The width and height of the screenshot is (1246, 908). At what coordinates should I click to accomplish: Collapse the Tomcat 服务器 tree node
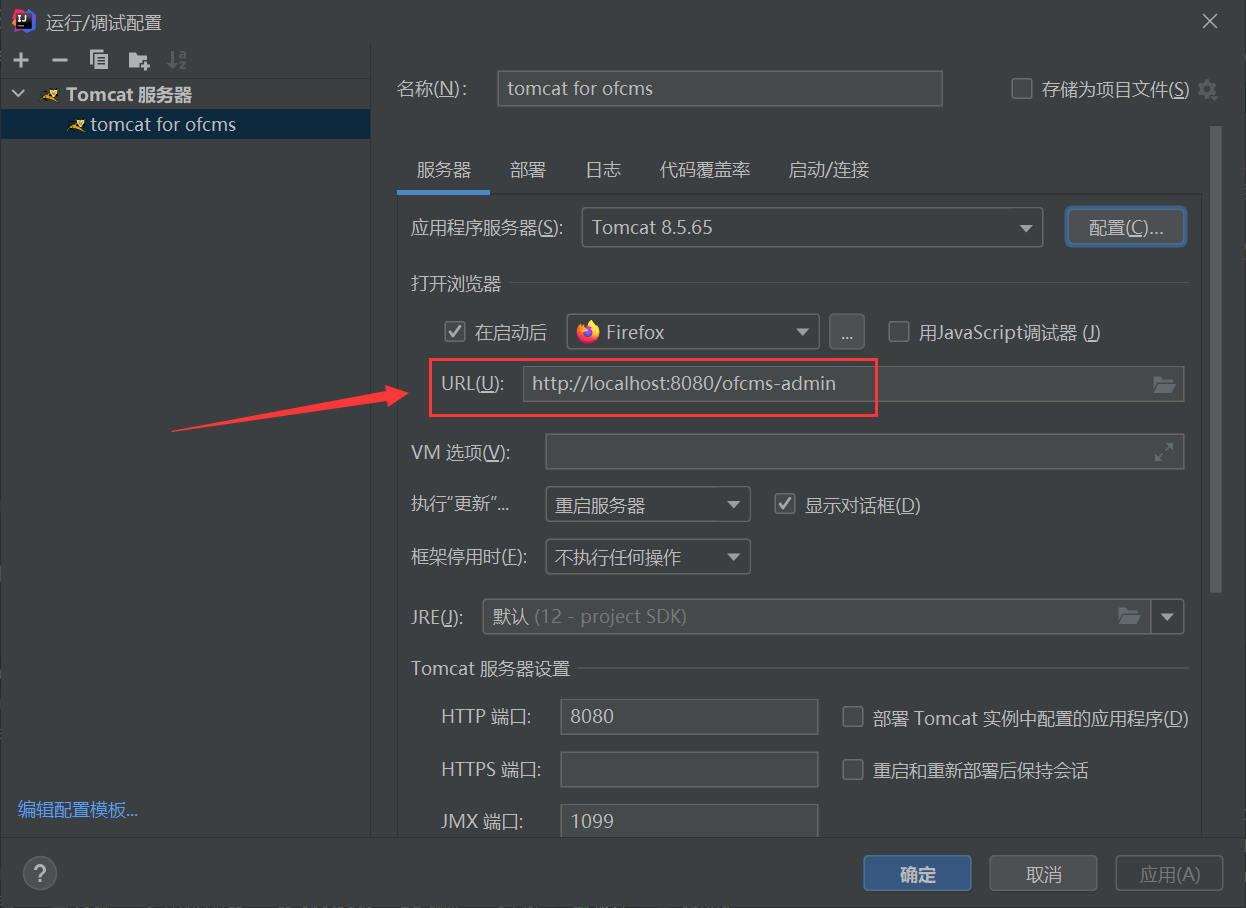click(x=18, y=94)
